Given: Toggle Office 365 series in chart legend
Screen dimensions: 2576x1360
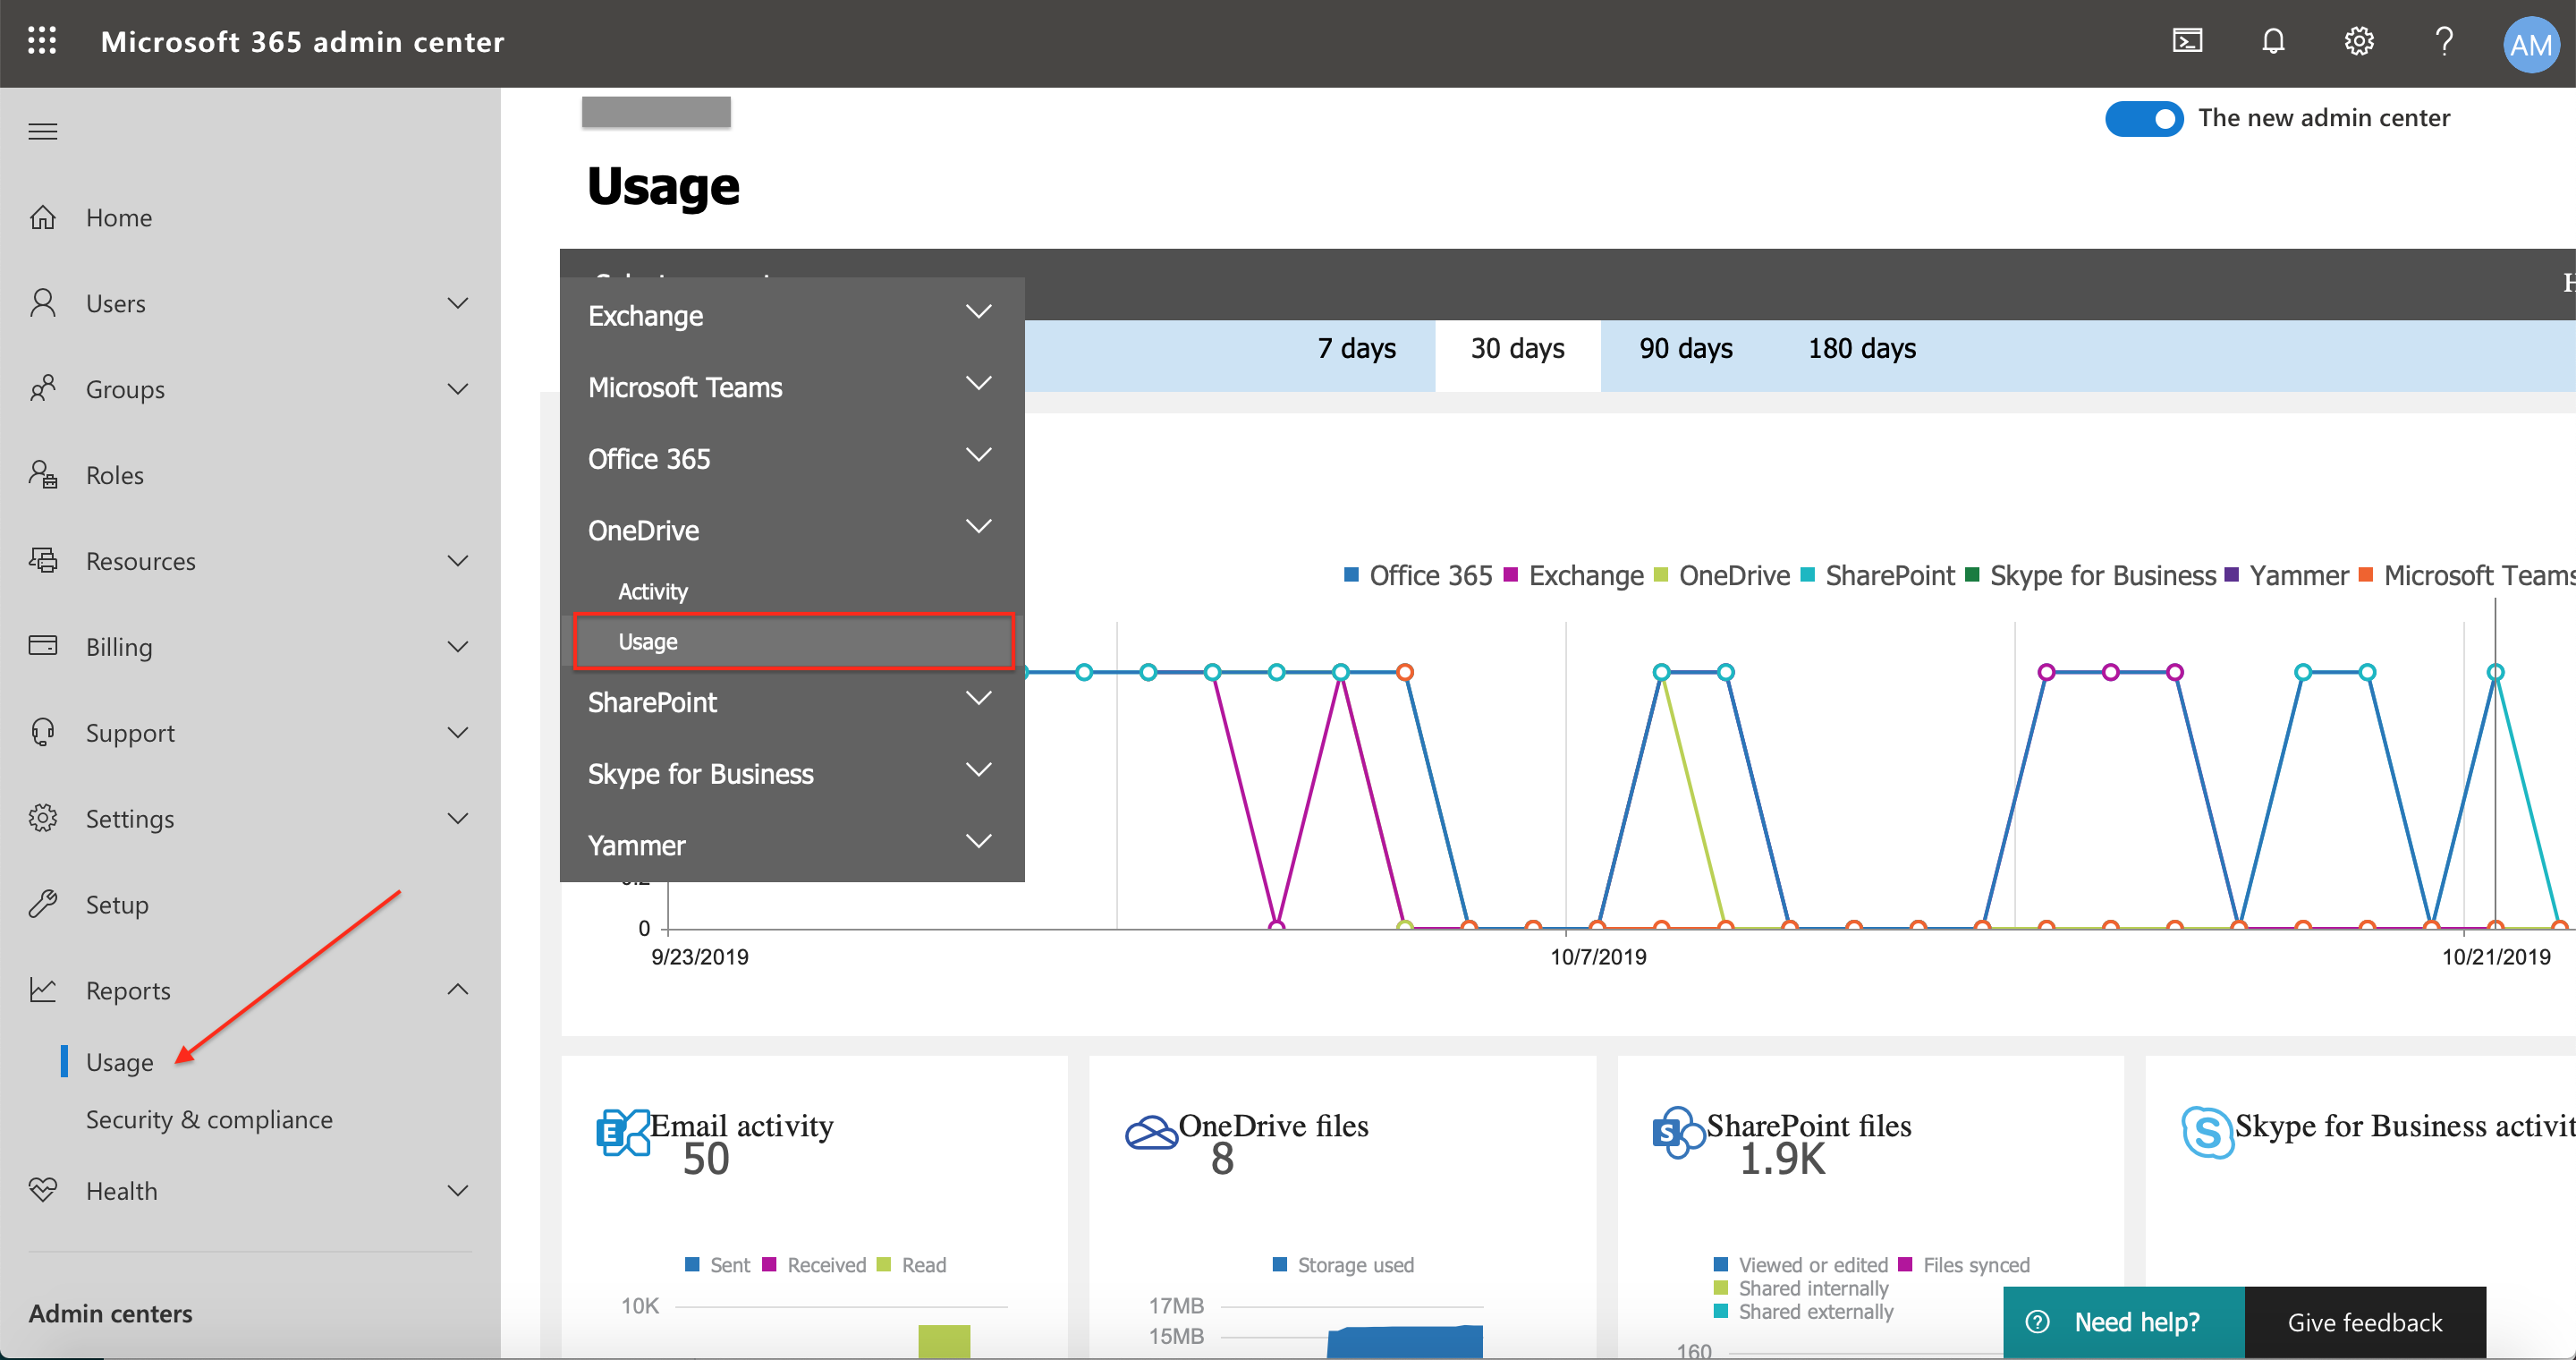Looking at the screenshot, I should [1418, 575].
